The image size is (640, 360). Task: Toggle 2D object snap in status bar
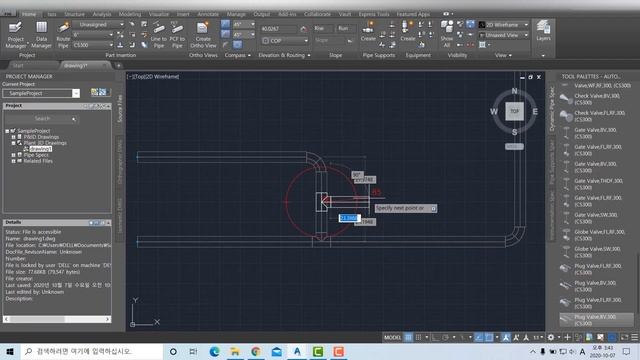point(489,337)
